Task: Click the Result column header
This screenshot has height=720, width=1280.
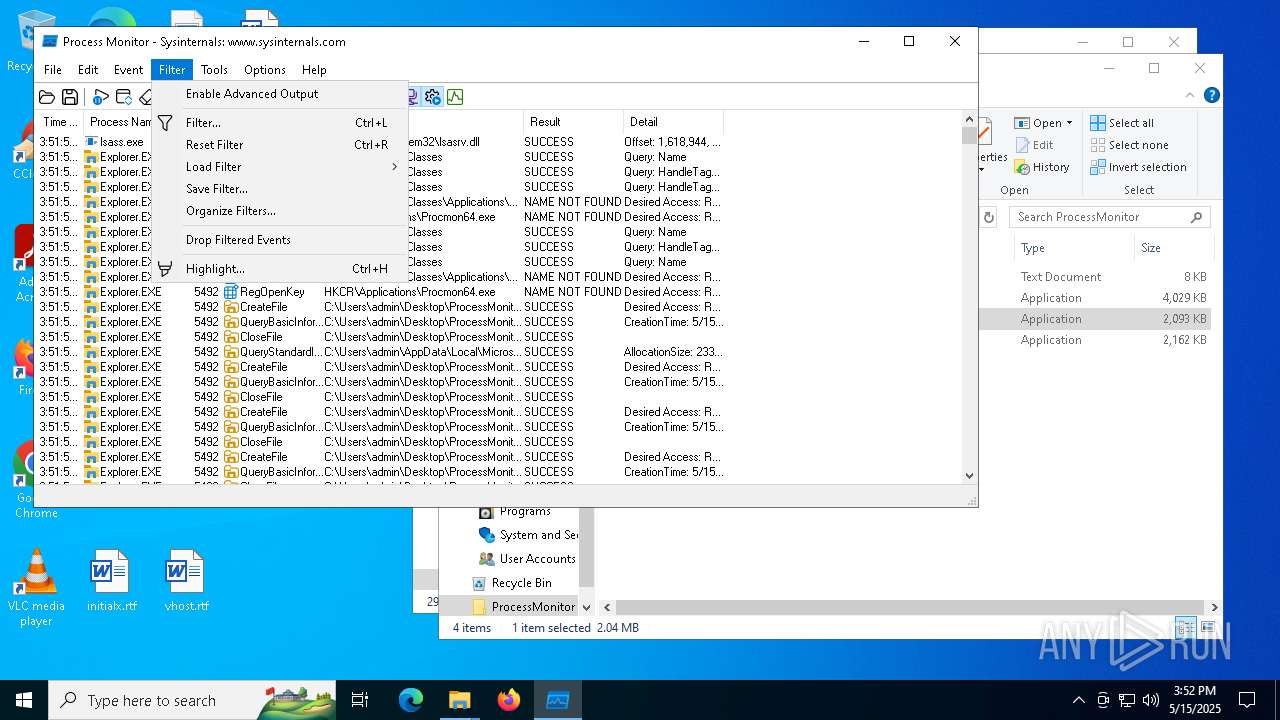Action: coord(572,122)
